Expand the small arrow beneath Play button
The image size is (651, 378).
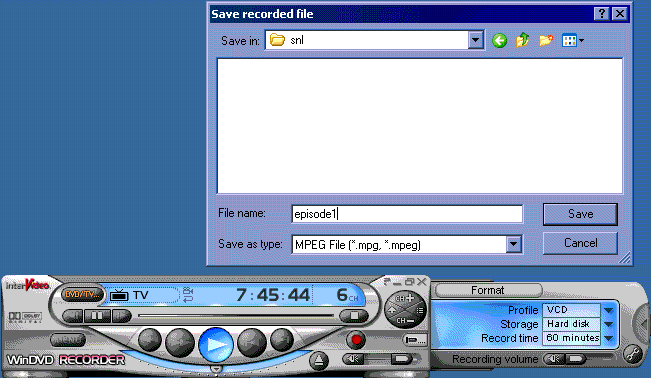(216, 368)
